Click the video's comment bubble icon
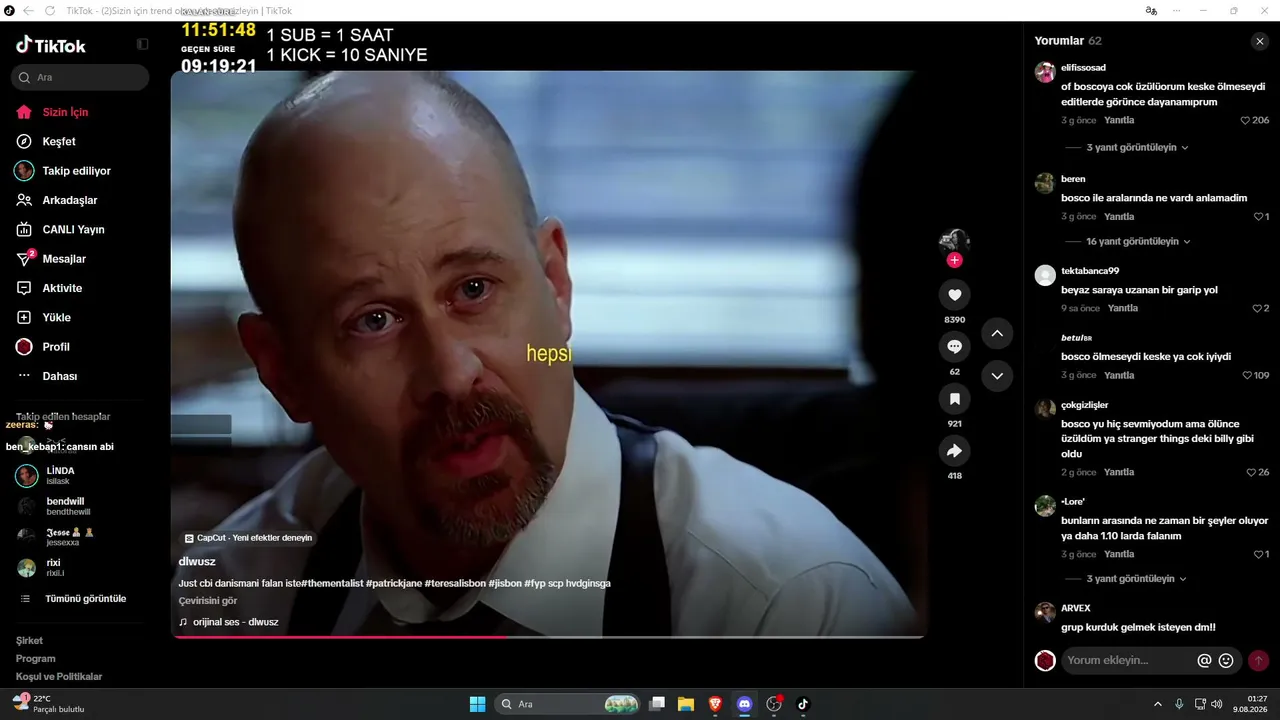 pos(954,347)
